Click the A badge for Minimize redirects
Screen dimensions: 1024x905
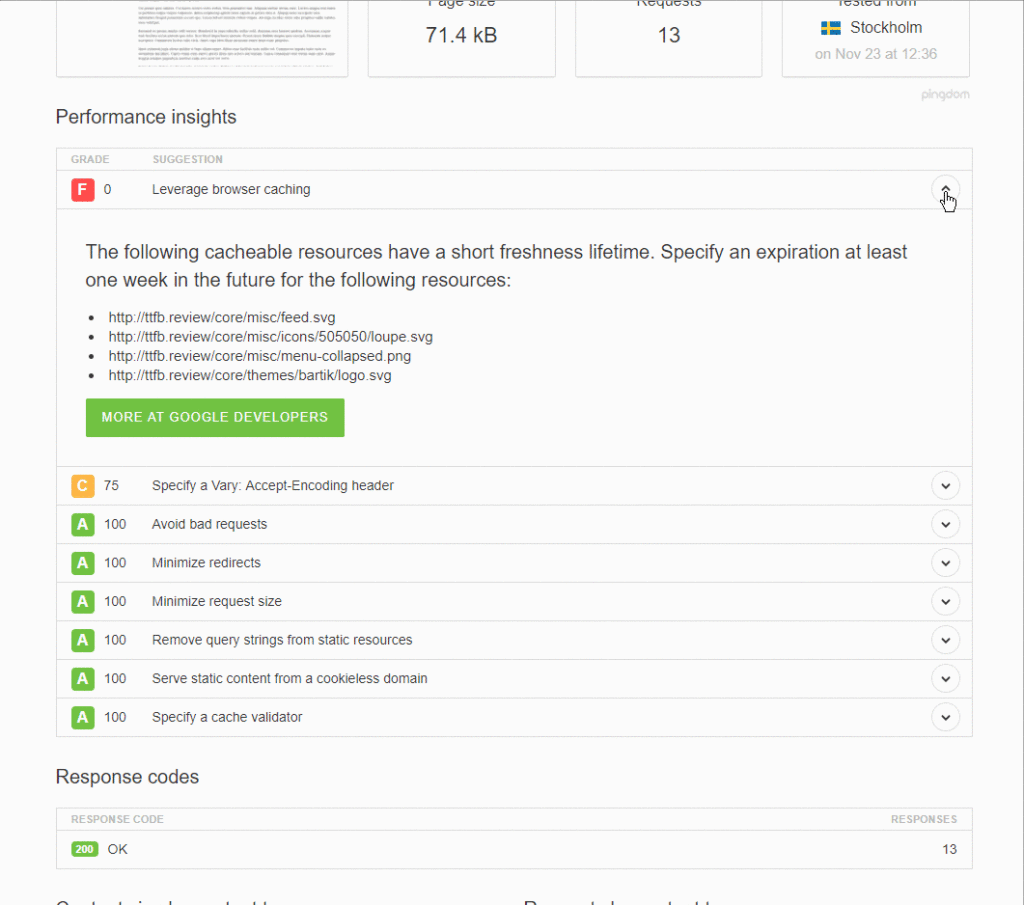83,563
